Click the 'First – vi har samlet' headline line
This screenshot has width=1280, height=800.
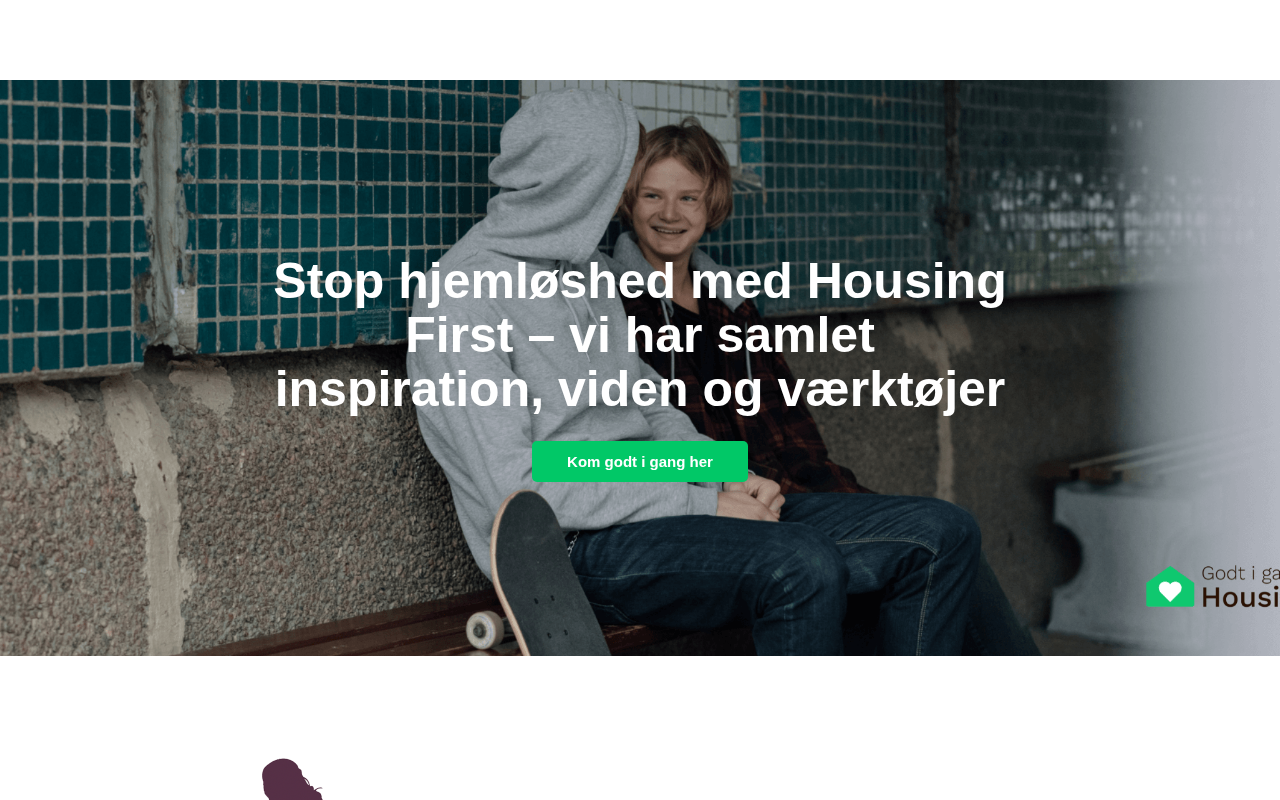tap(640, 335)
